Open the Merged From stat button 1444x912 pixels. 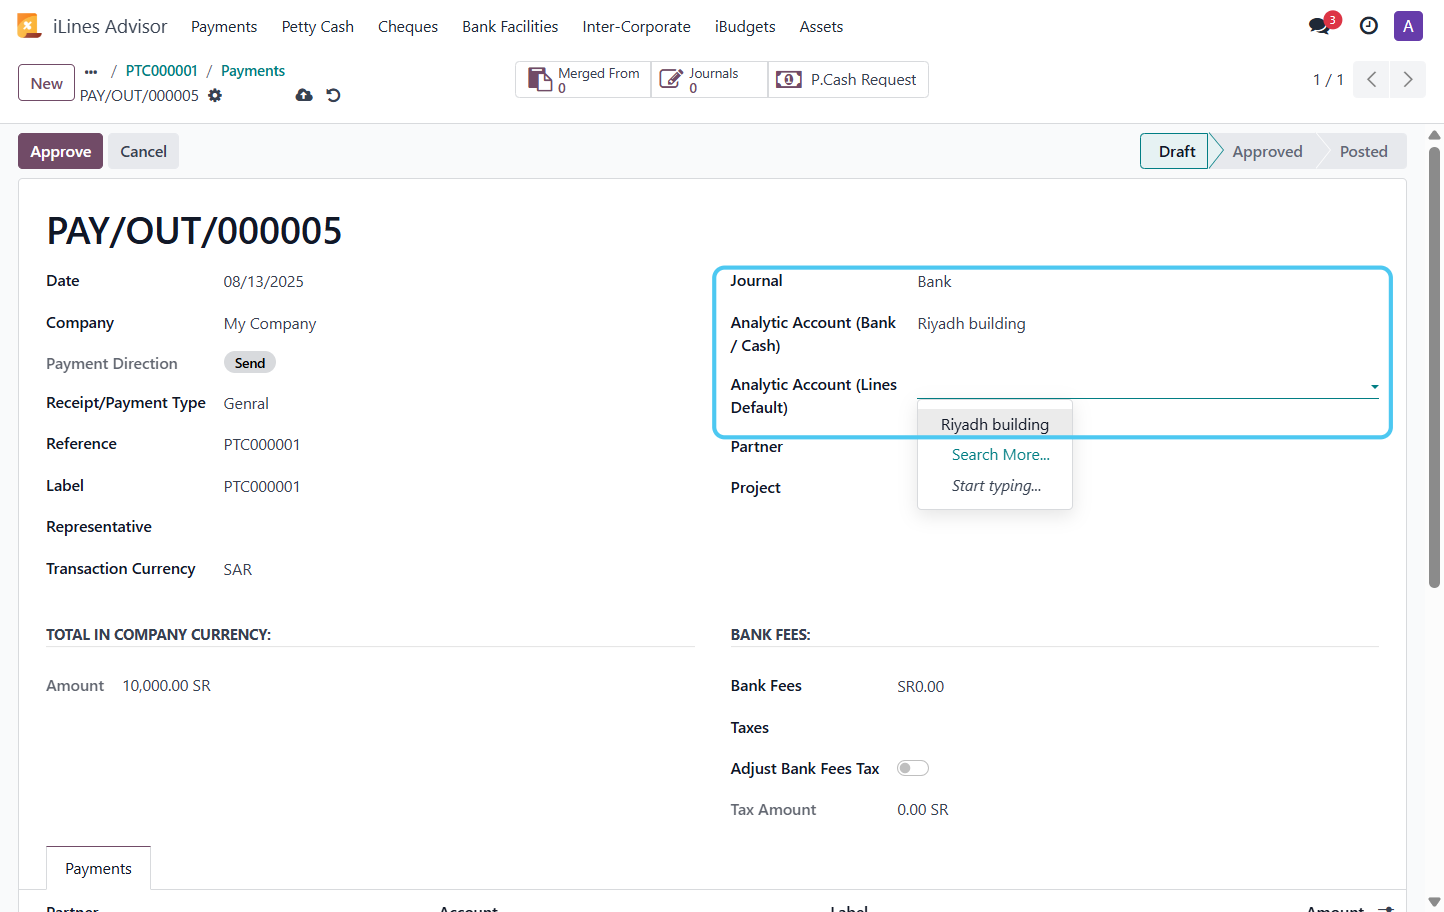click(x=583, y=80)
